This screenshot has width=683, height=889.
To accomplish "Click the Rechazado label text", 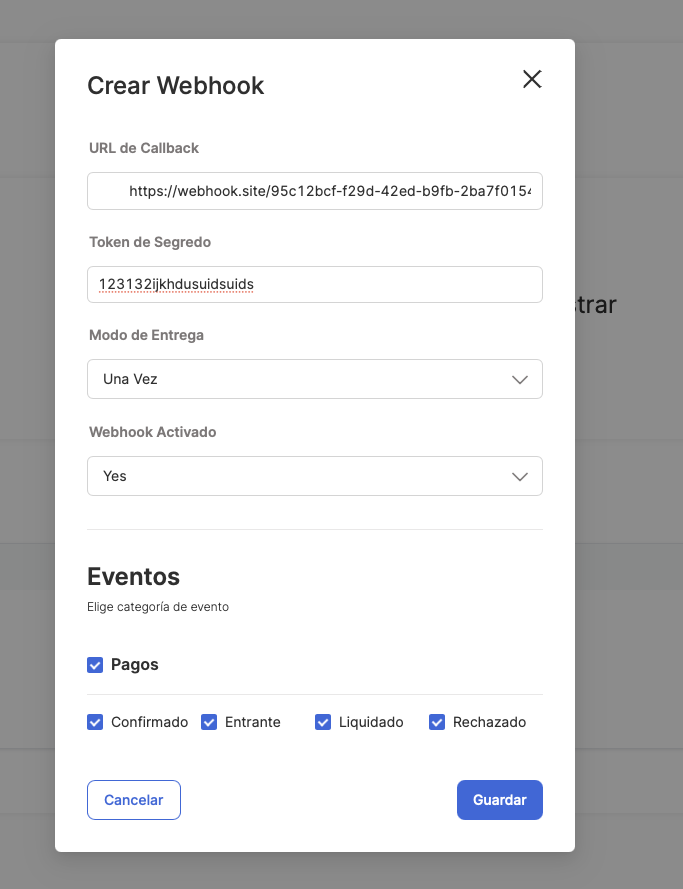I will click(489, 722).
